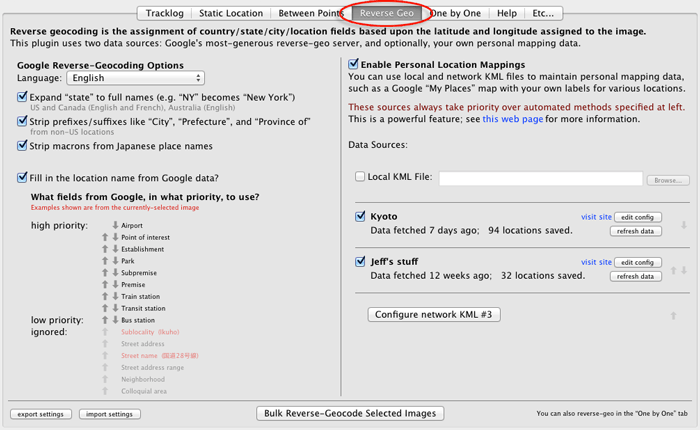Raise Premise using its up arrow
Screen dimensions: 700x430
[105, 284]
